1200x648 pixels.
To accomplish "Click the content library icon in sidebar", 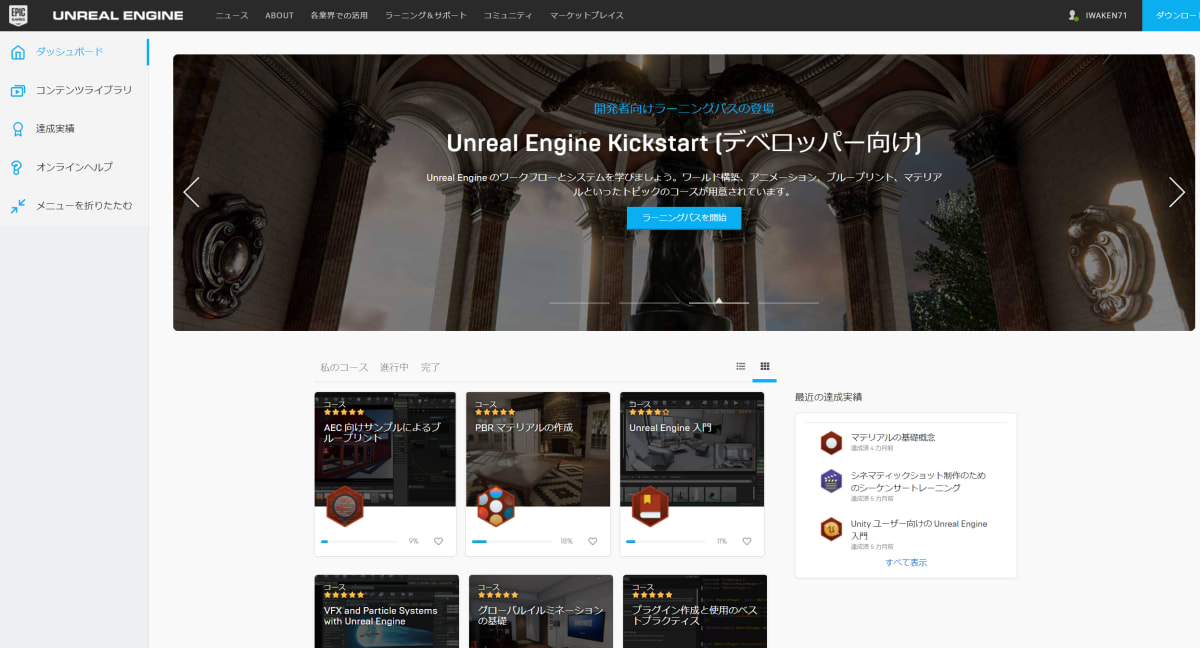I will (18, 90).
